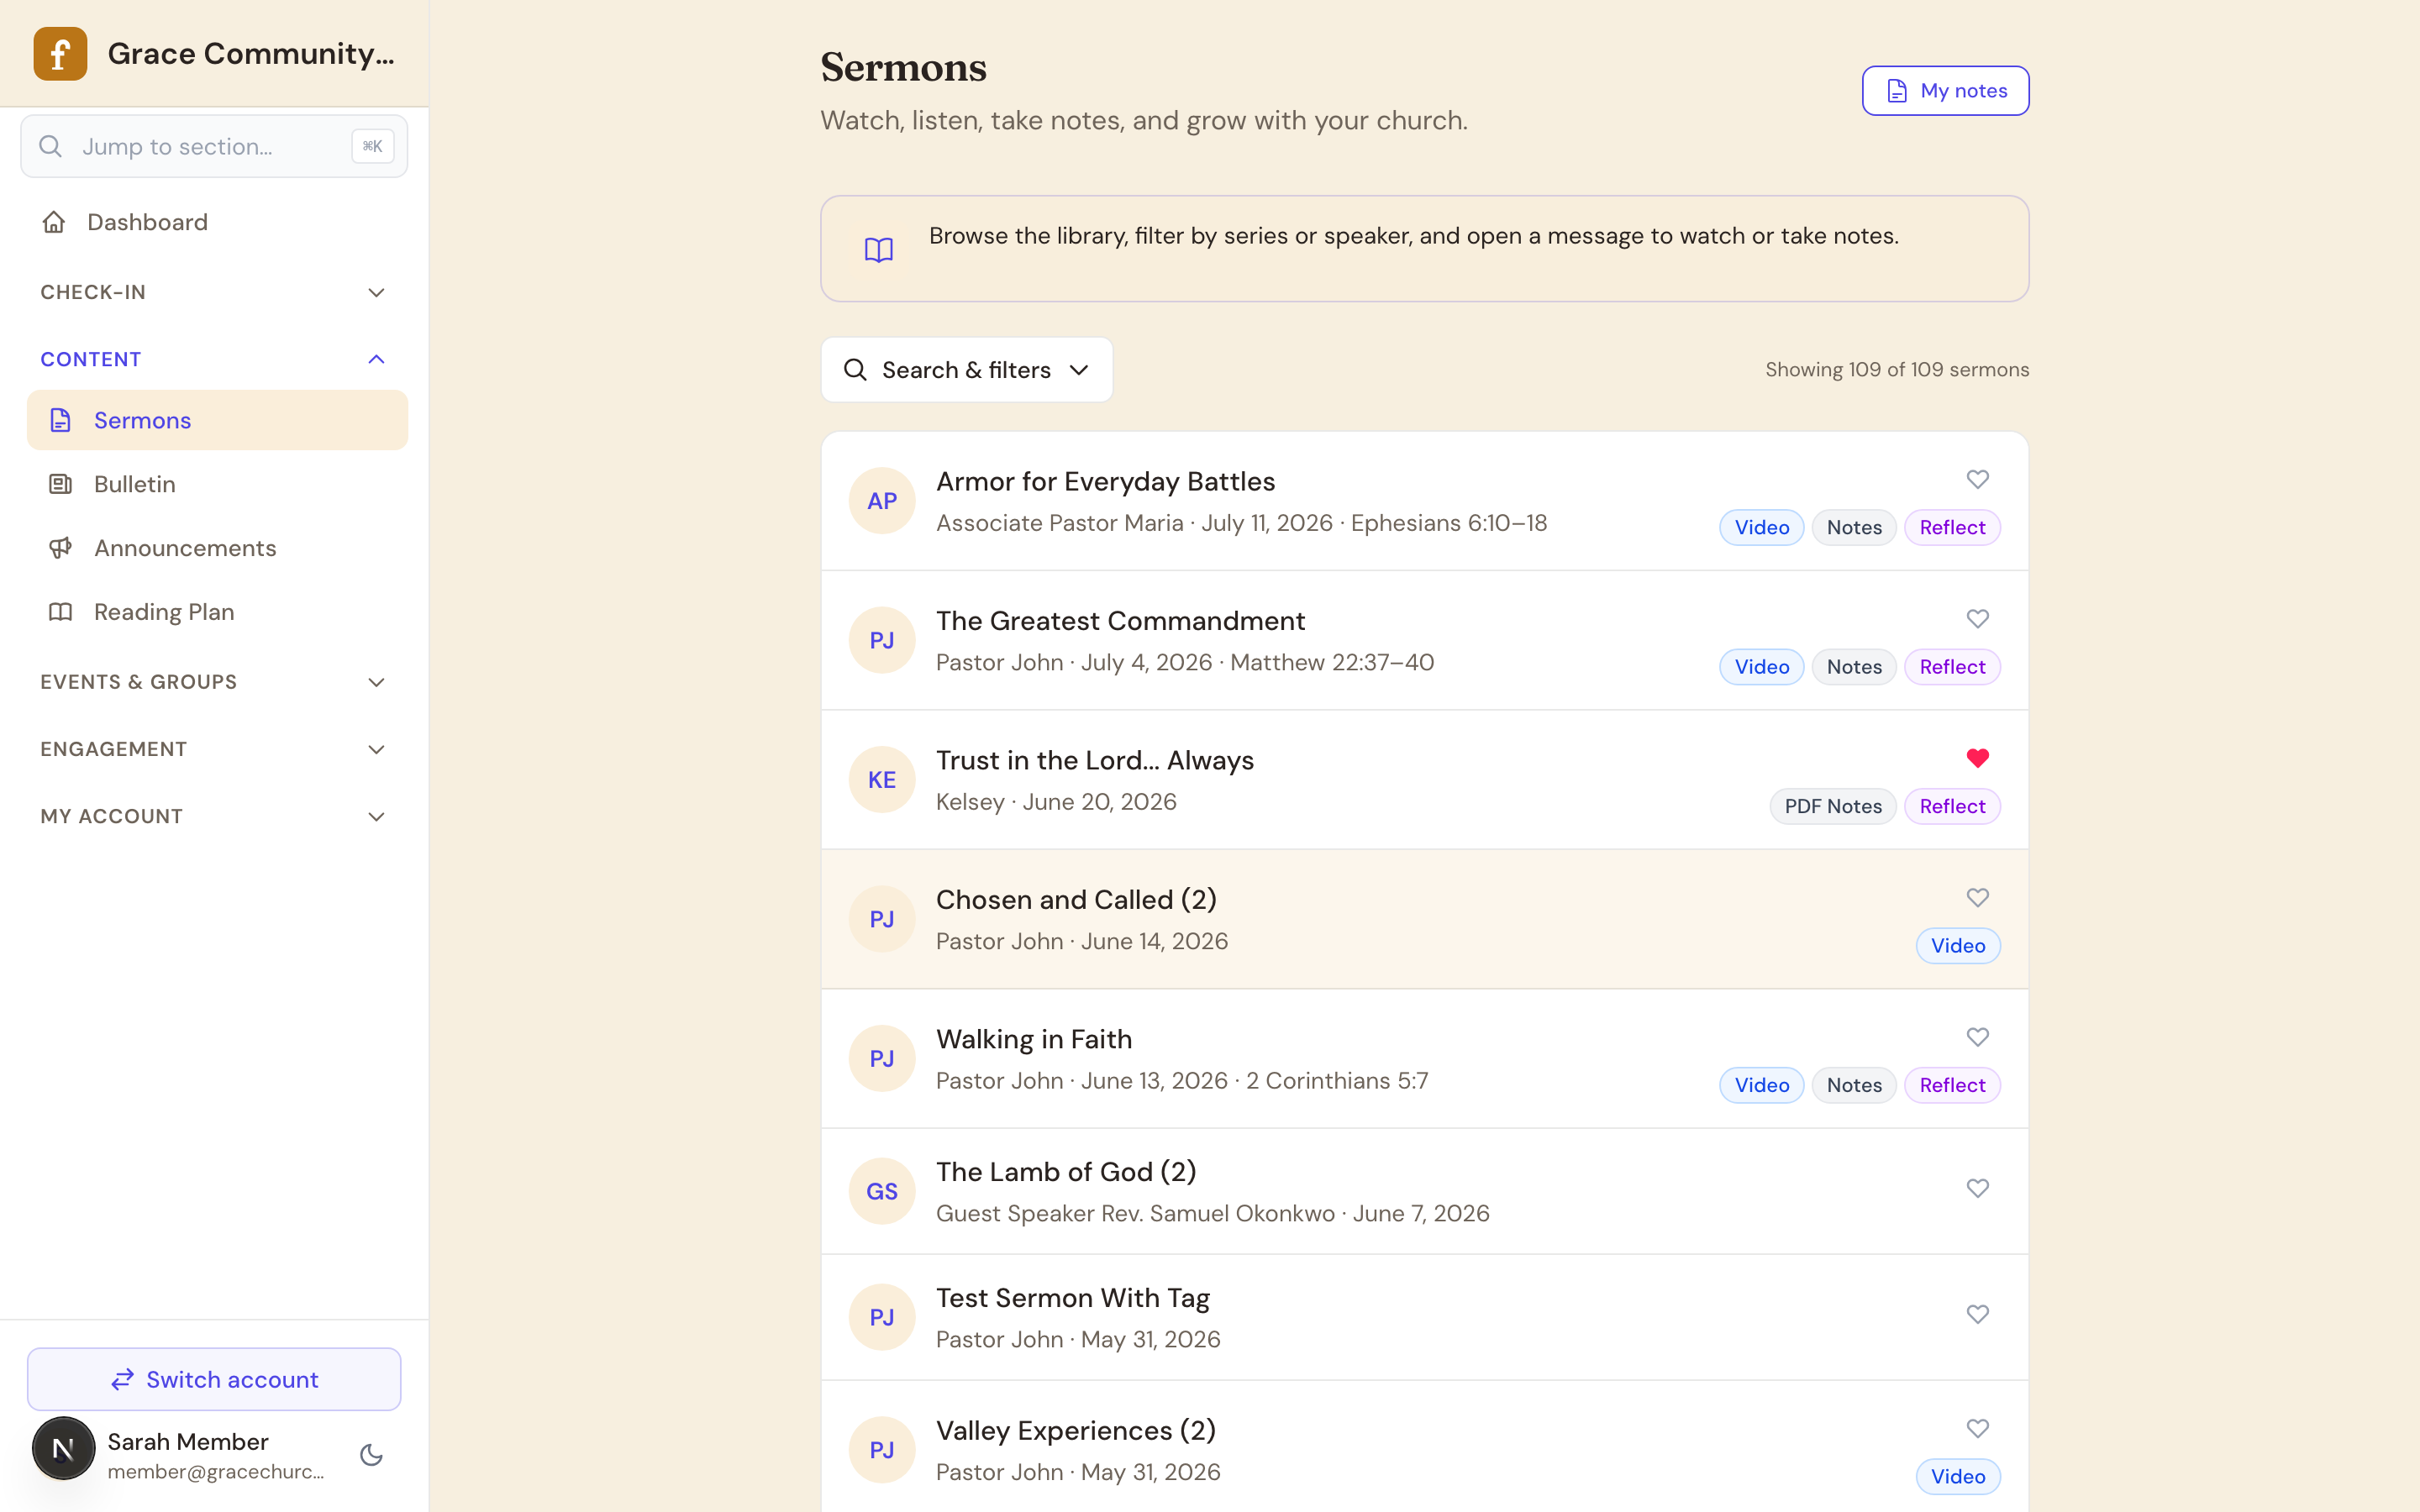
Task: Open Bulletin in the sidebar
Action: (x=217, y=484)
